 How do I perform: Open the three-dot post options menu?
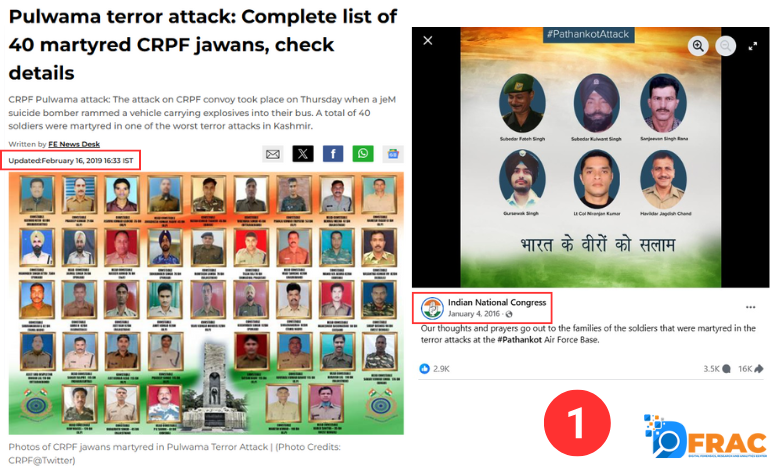click(x=751, y=307)
